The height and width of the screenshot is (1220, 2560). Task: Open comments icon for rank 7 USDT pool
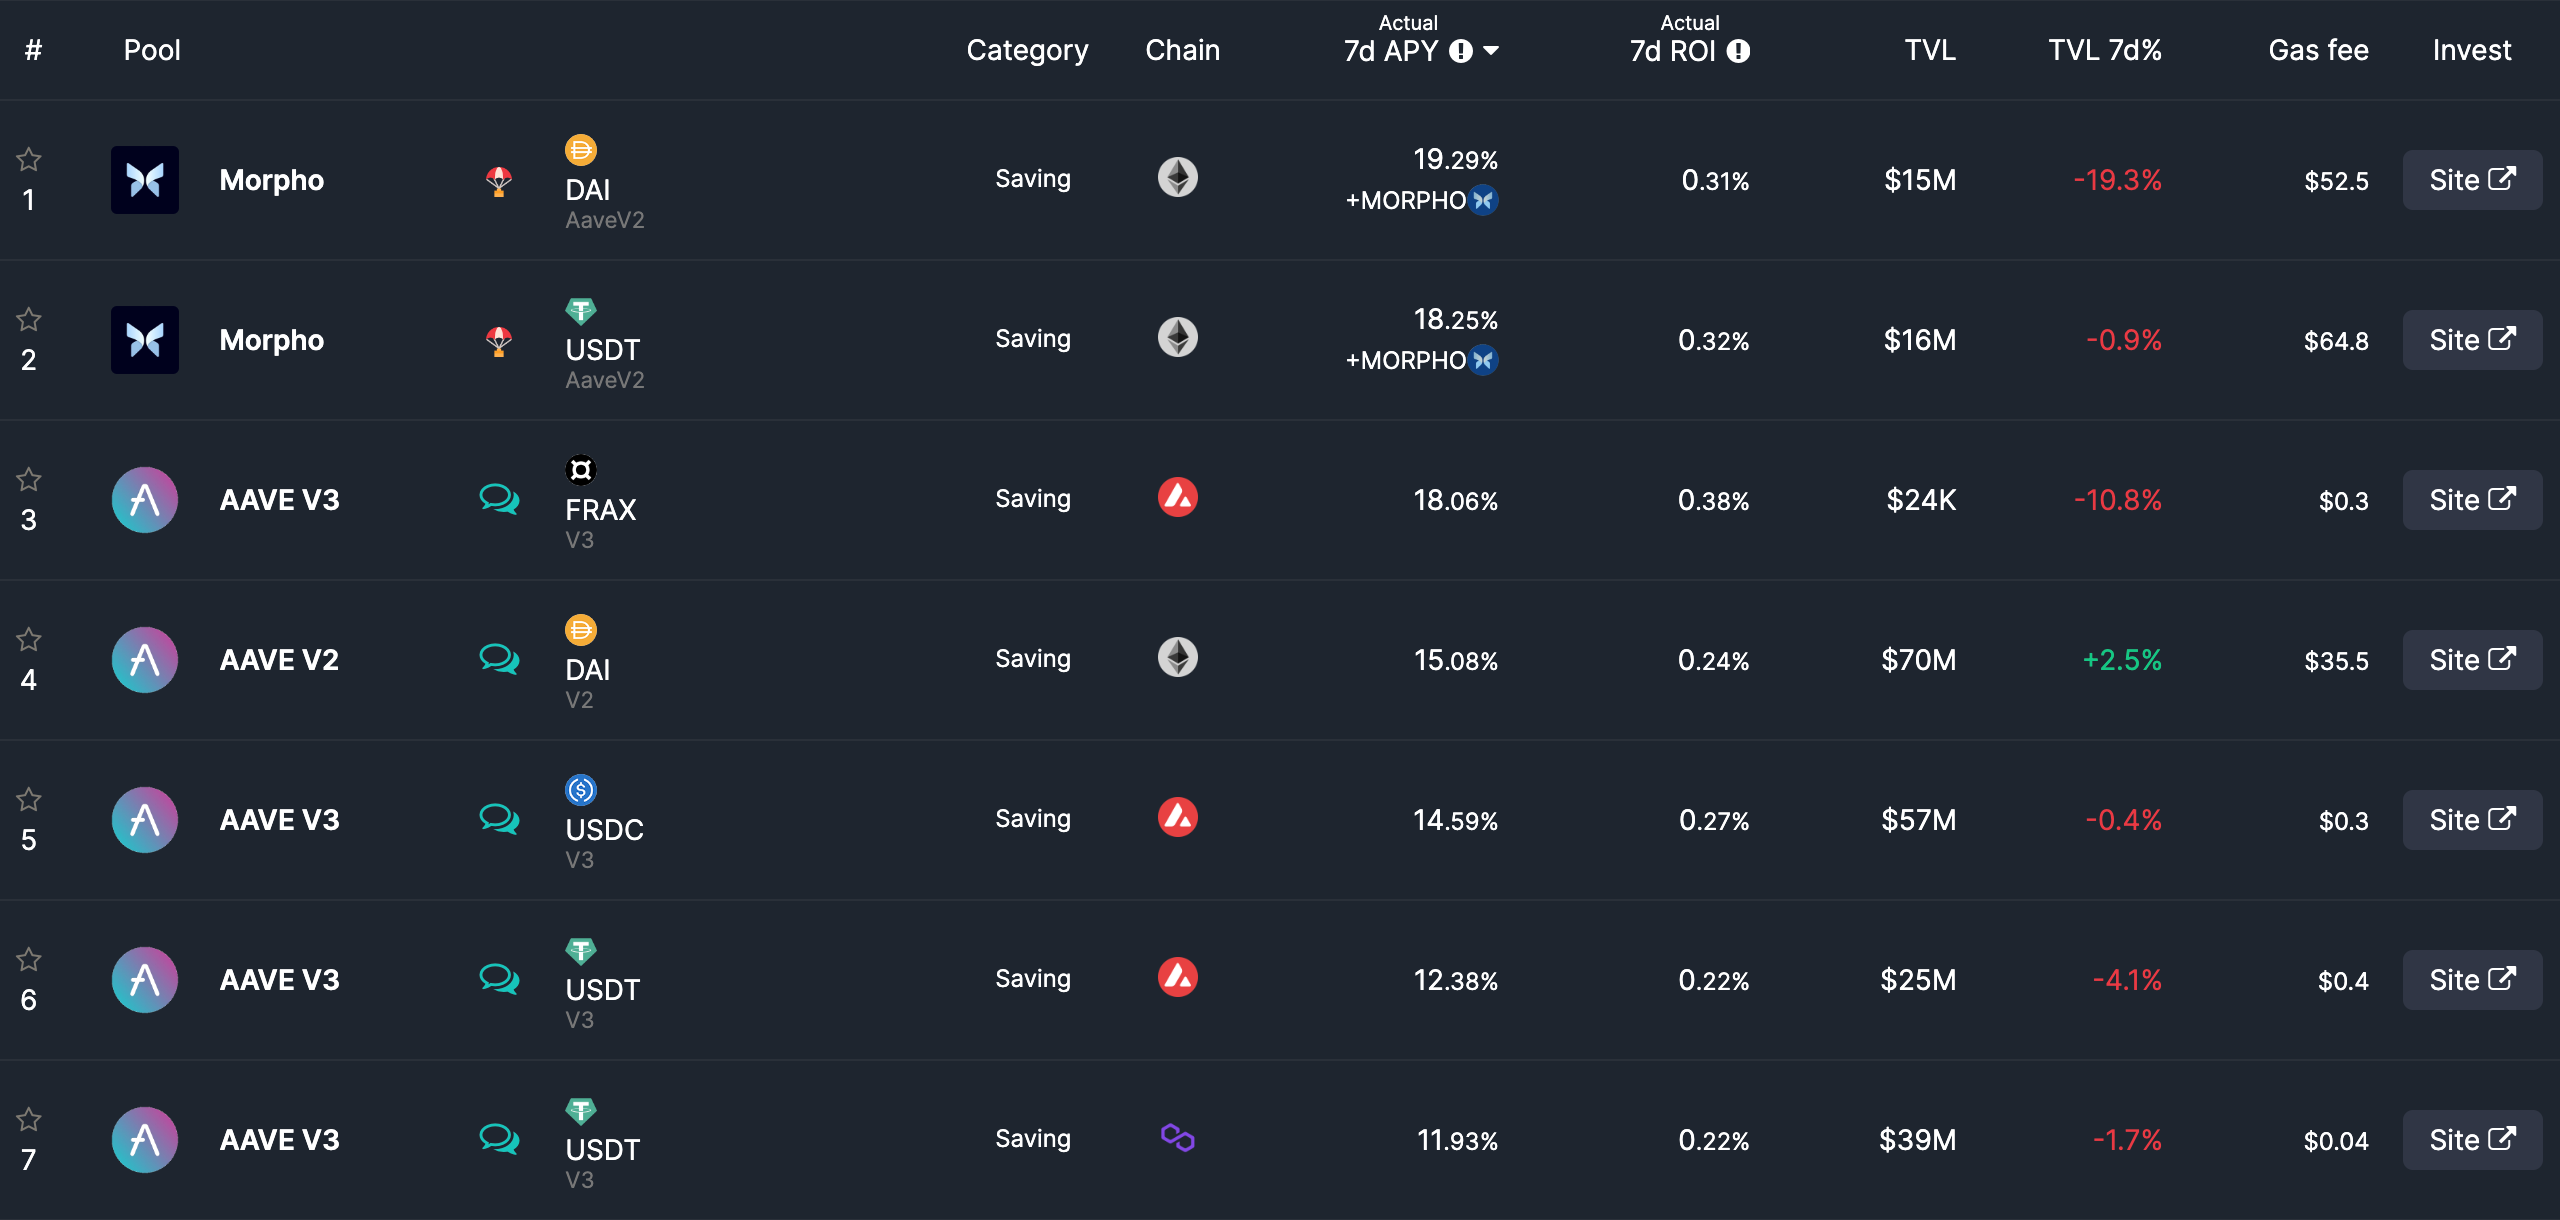(x=499, y=1138)
